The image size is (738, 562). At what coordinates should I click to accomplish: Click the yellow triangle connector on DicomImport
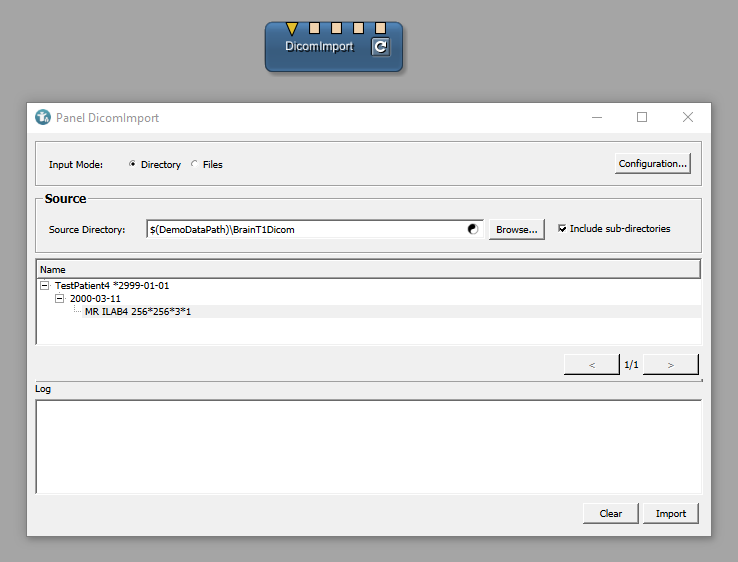pyautogui.click(x=292, y=28)
